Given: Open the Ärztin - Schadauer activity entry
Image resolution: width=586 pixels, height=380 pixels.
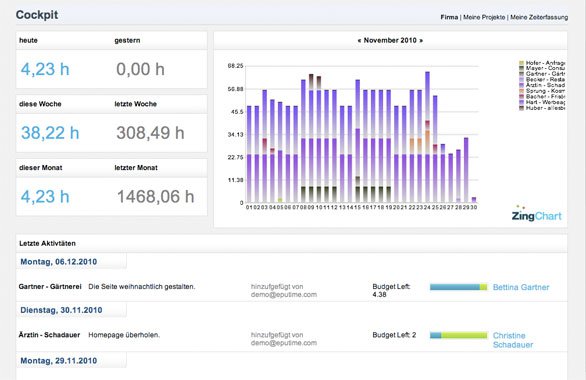Looking at the screenshot, I should coord(49,335).
